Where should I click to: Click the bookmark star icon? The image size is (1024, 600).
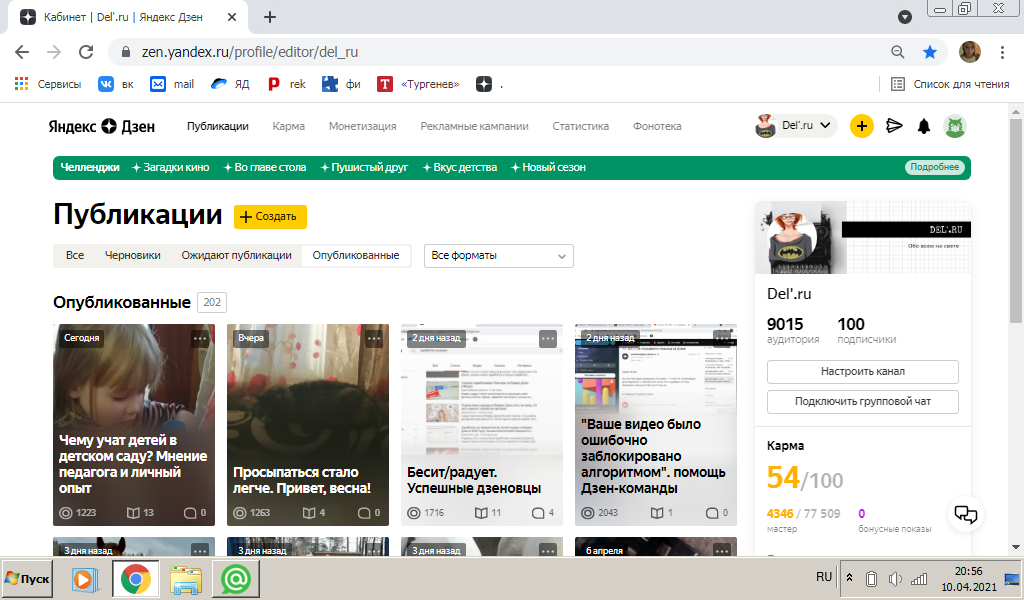click(x=930, y=52)
